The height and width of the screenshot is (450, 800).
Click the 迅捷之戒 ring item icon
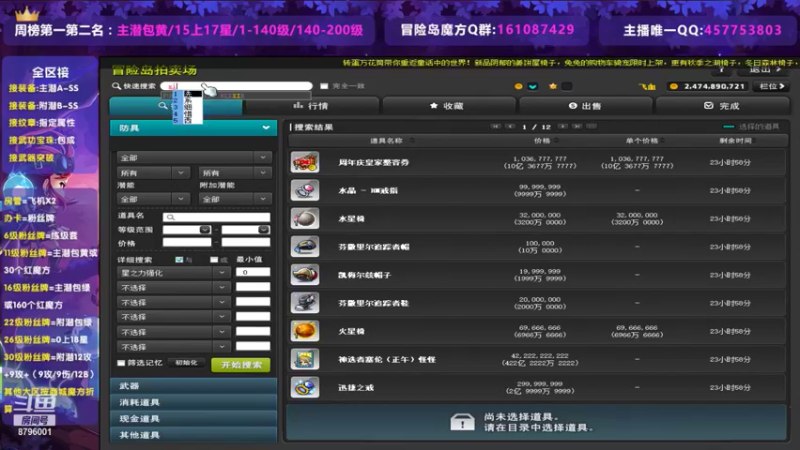(305, 387)
